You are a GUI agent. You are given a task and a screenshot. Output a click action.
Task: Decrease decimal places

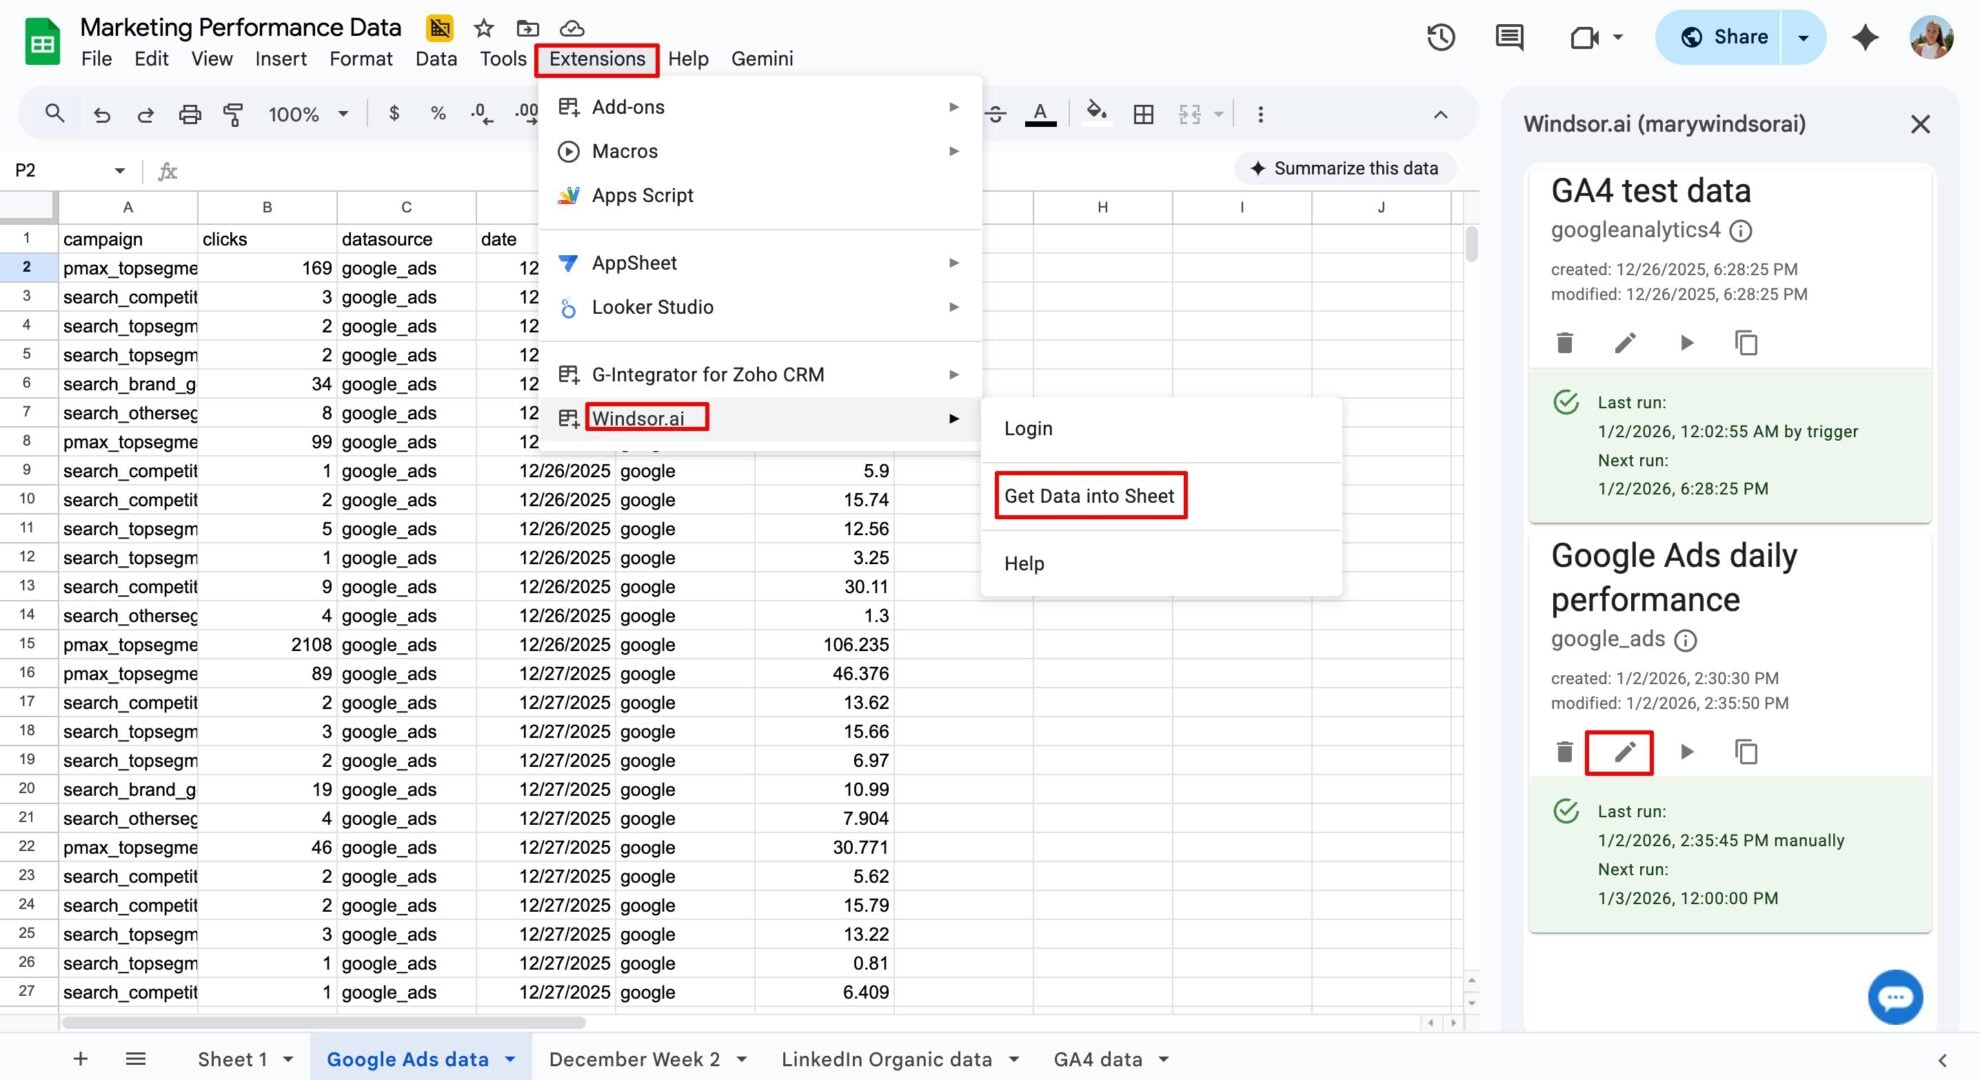click(482, 114)
